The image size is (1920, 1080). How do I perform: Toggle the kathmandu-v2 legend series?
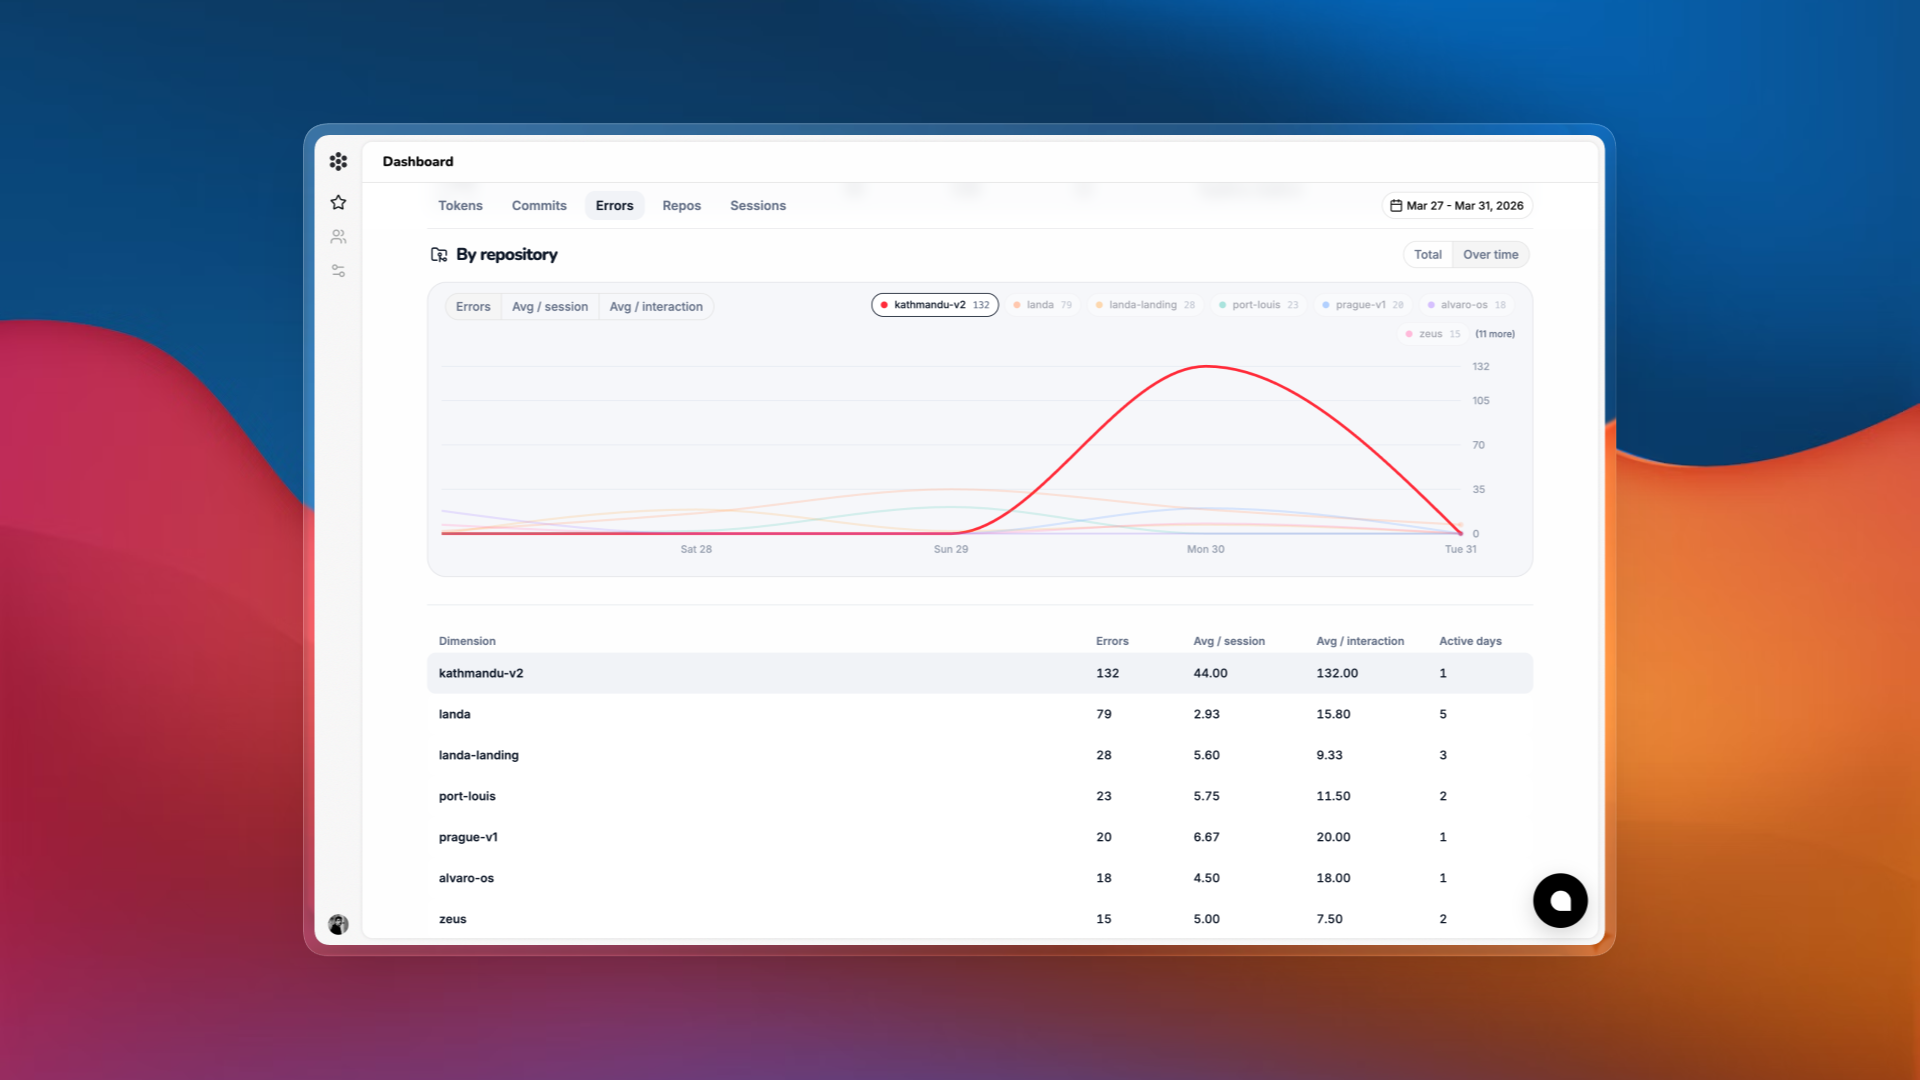tap(935, 305)
